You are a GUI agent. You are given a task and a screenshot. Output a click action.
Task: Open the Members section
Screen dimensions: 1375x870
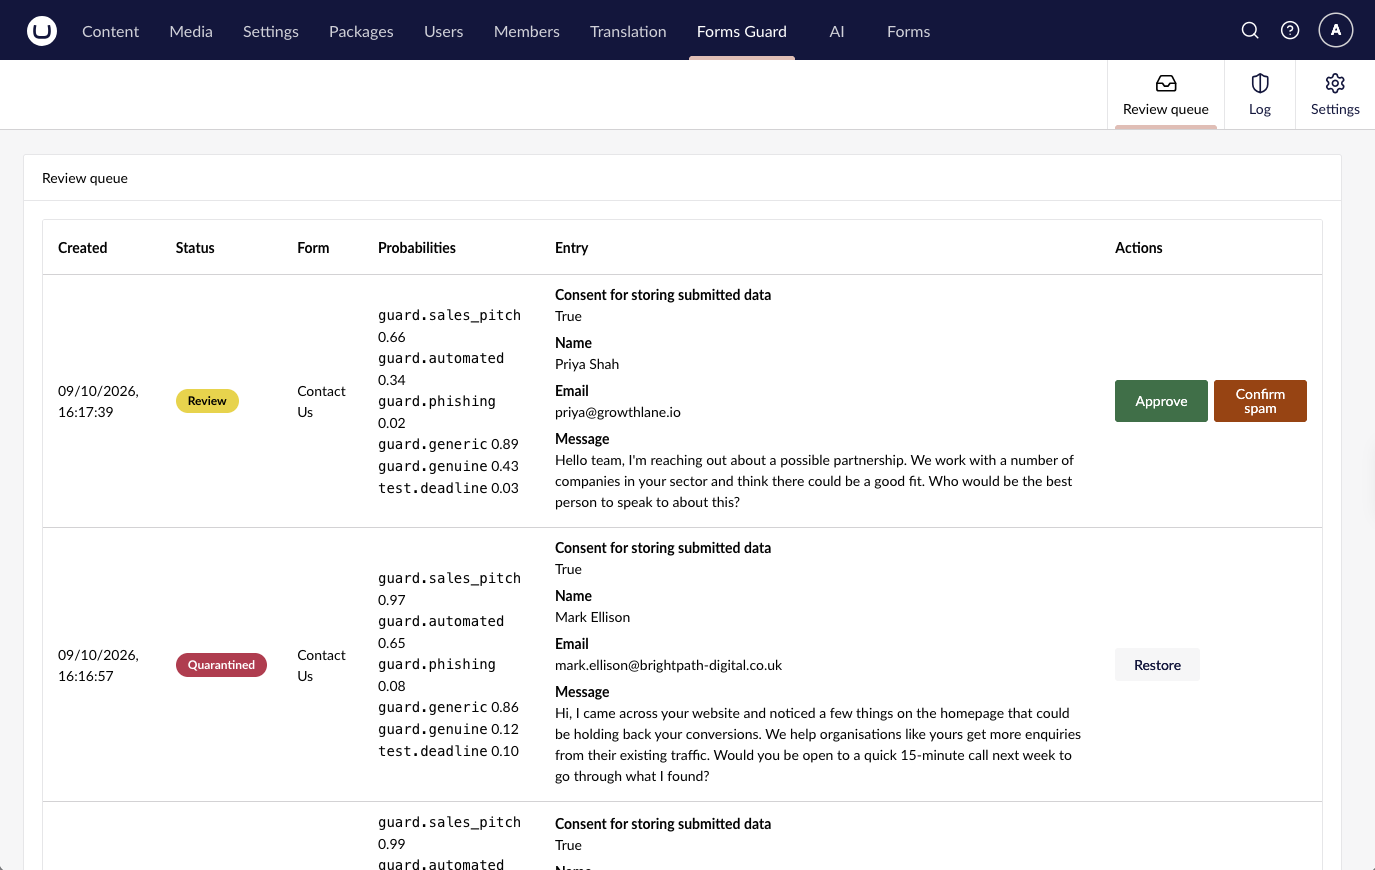(x=527, y=31)
